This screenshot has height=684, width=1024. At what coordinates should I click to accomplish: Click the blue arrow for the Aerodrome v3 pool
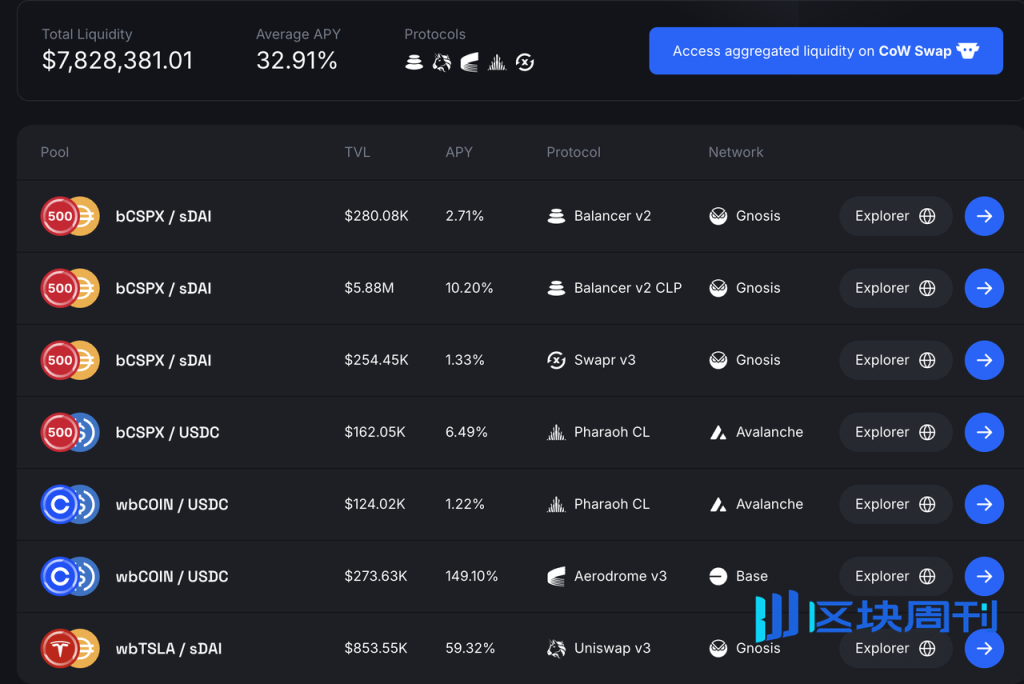click(984, 576)
